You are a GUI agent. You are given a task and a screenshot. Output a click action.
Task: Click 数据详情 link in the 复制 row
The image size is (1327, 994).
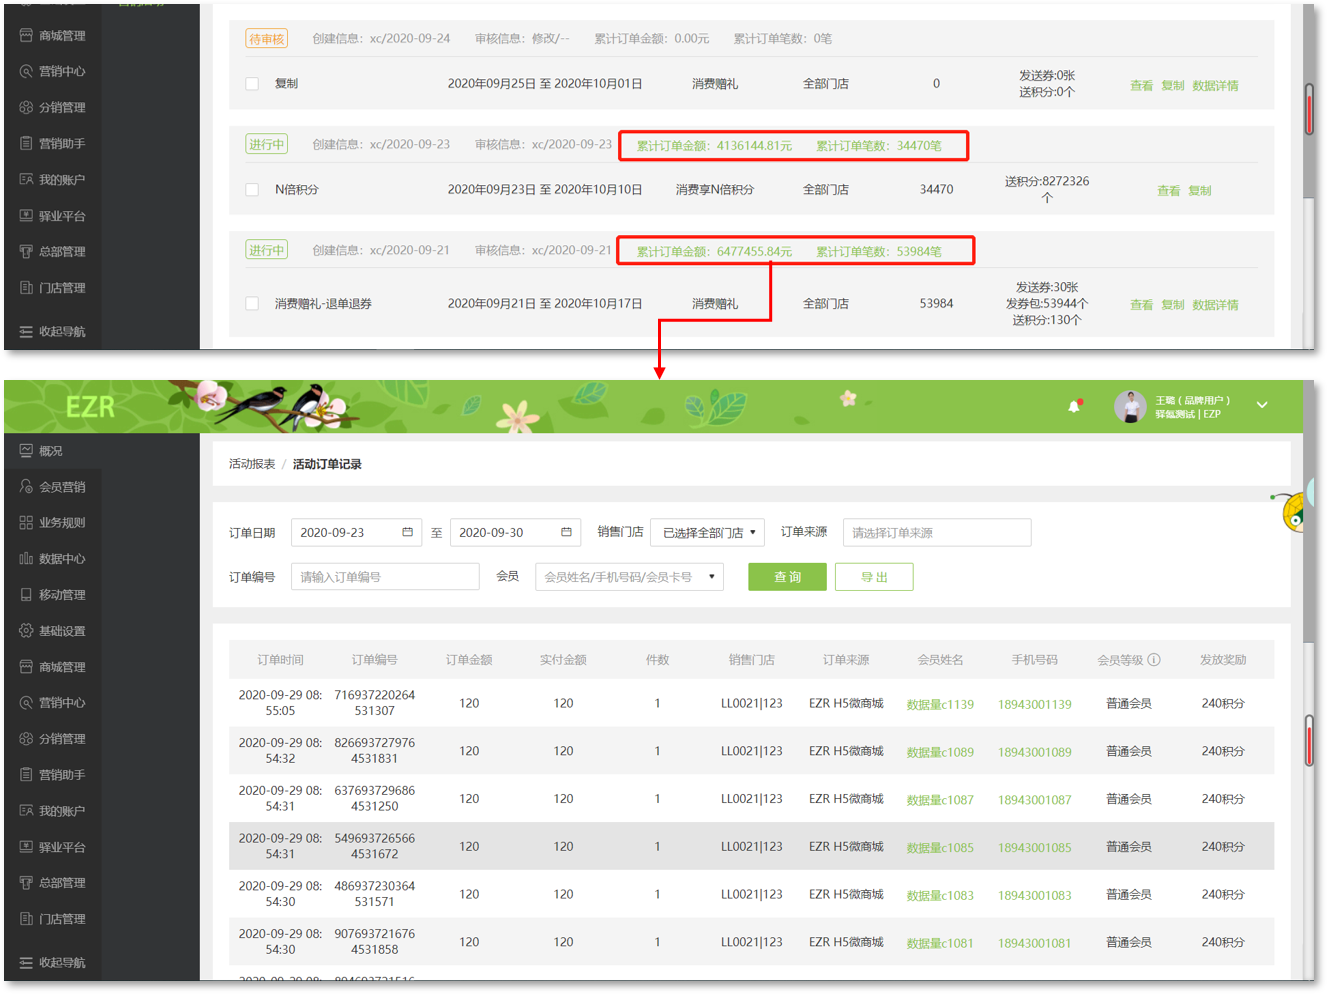(x=1215, y=86)
